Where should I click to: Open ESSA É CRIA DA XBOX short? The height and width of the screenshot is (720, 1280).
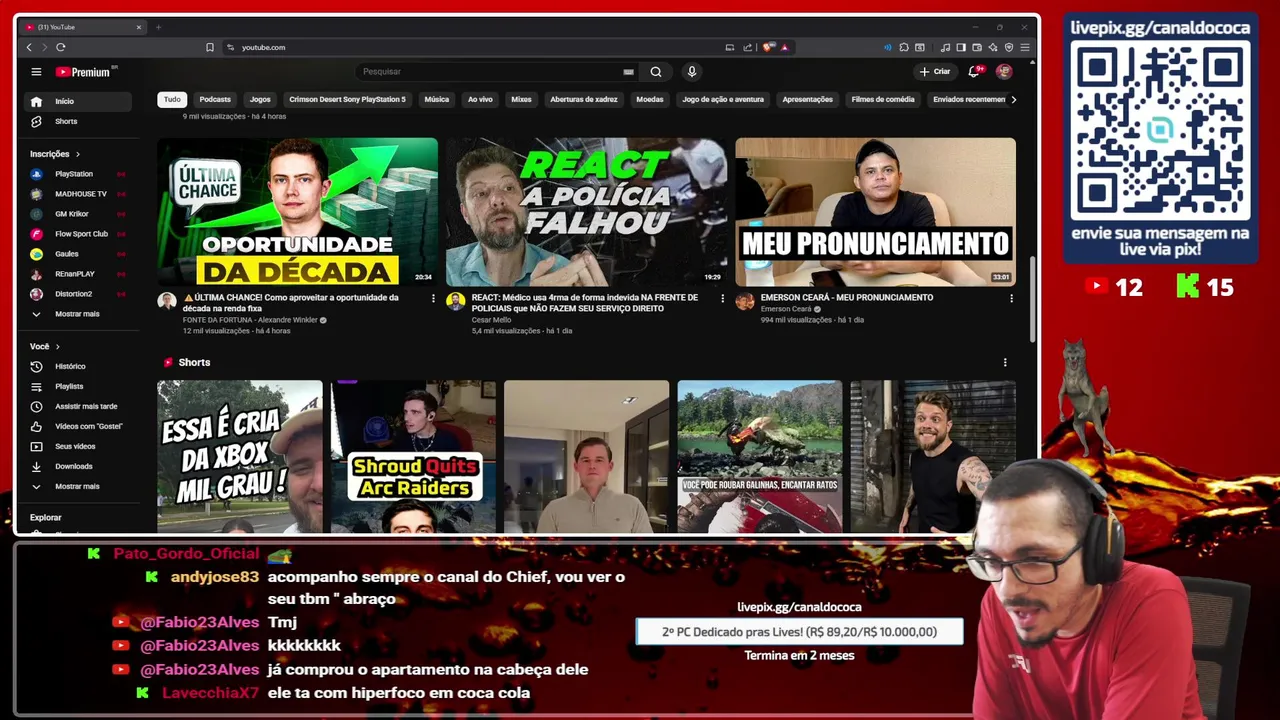point(240,456)
